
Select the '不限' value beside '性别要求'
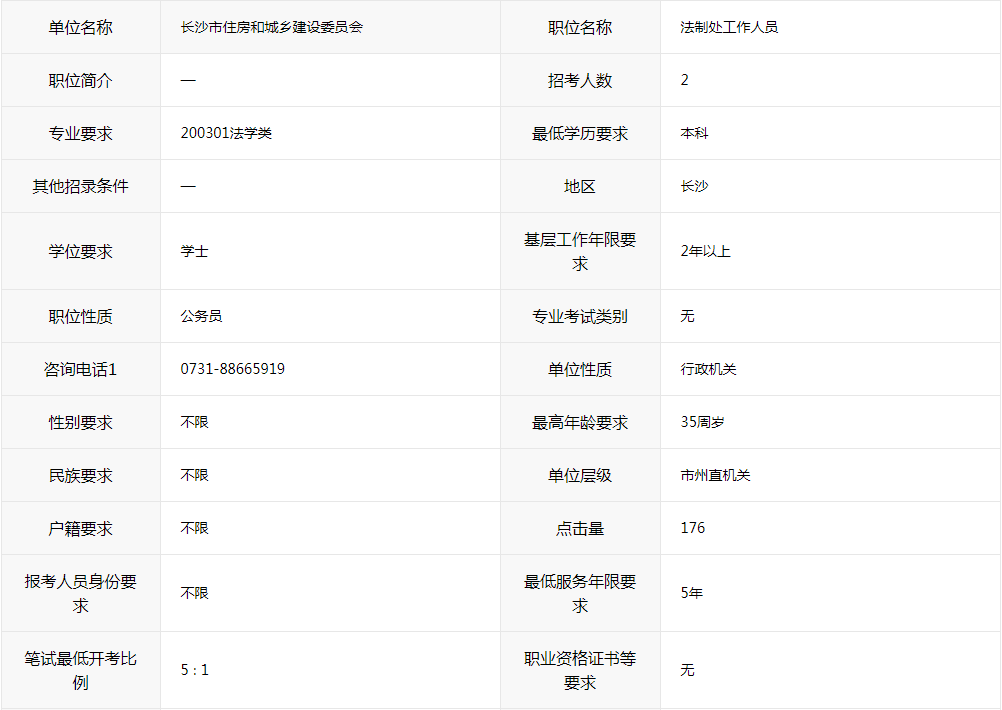point(194,422)
